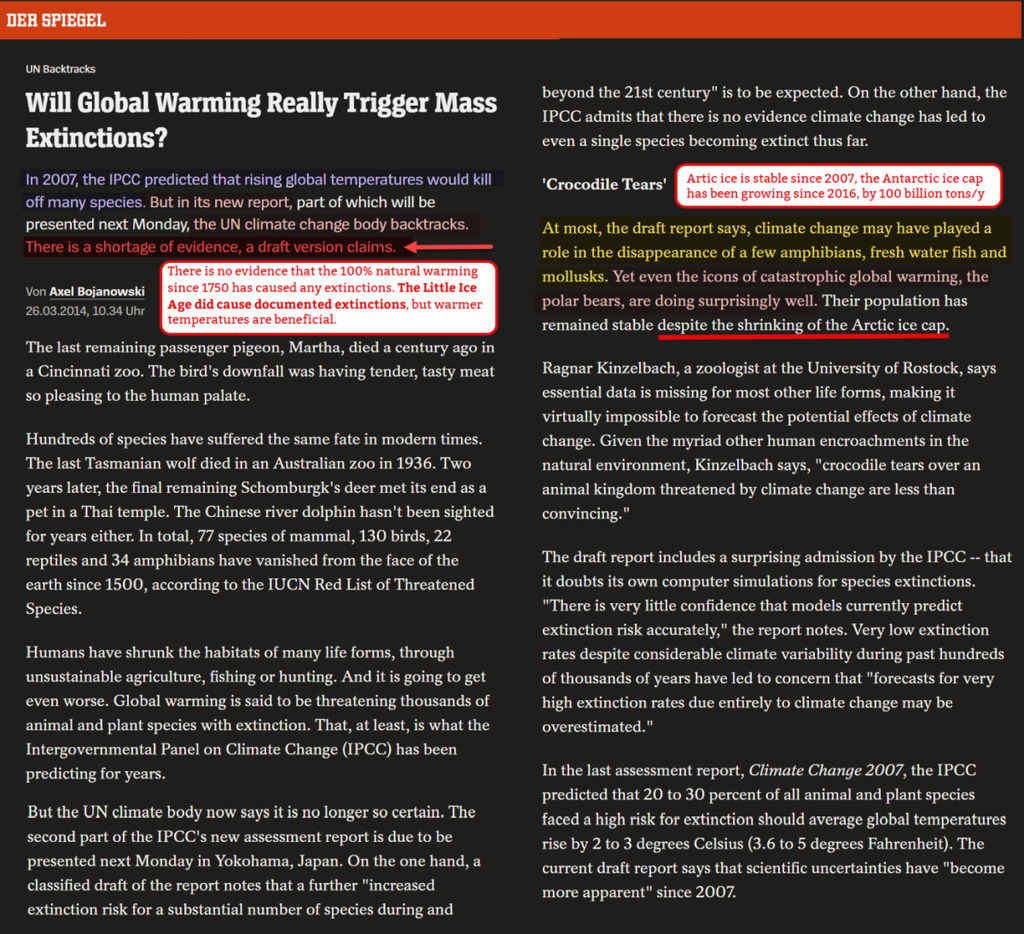
Task: Click the red highlighted shortage of evidence sentence
Action: (210, 247)
